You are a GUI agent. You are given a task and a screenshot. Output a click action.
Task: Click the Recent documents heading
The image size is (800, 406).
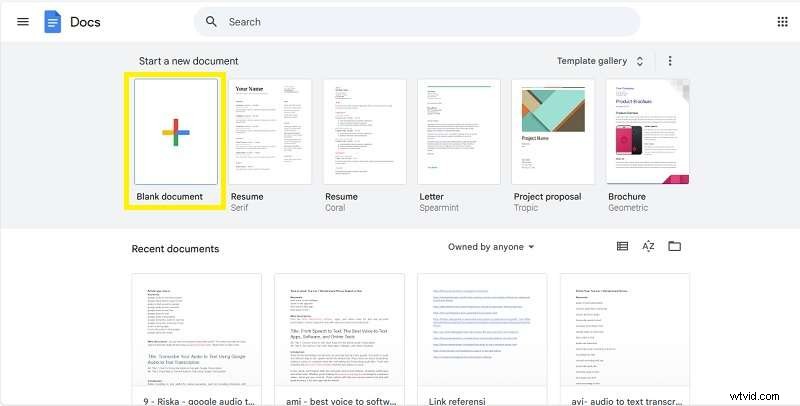pos(176,249)
